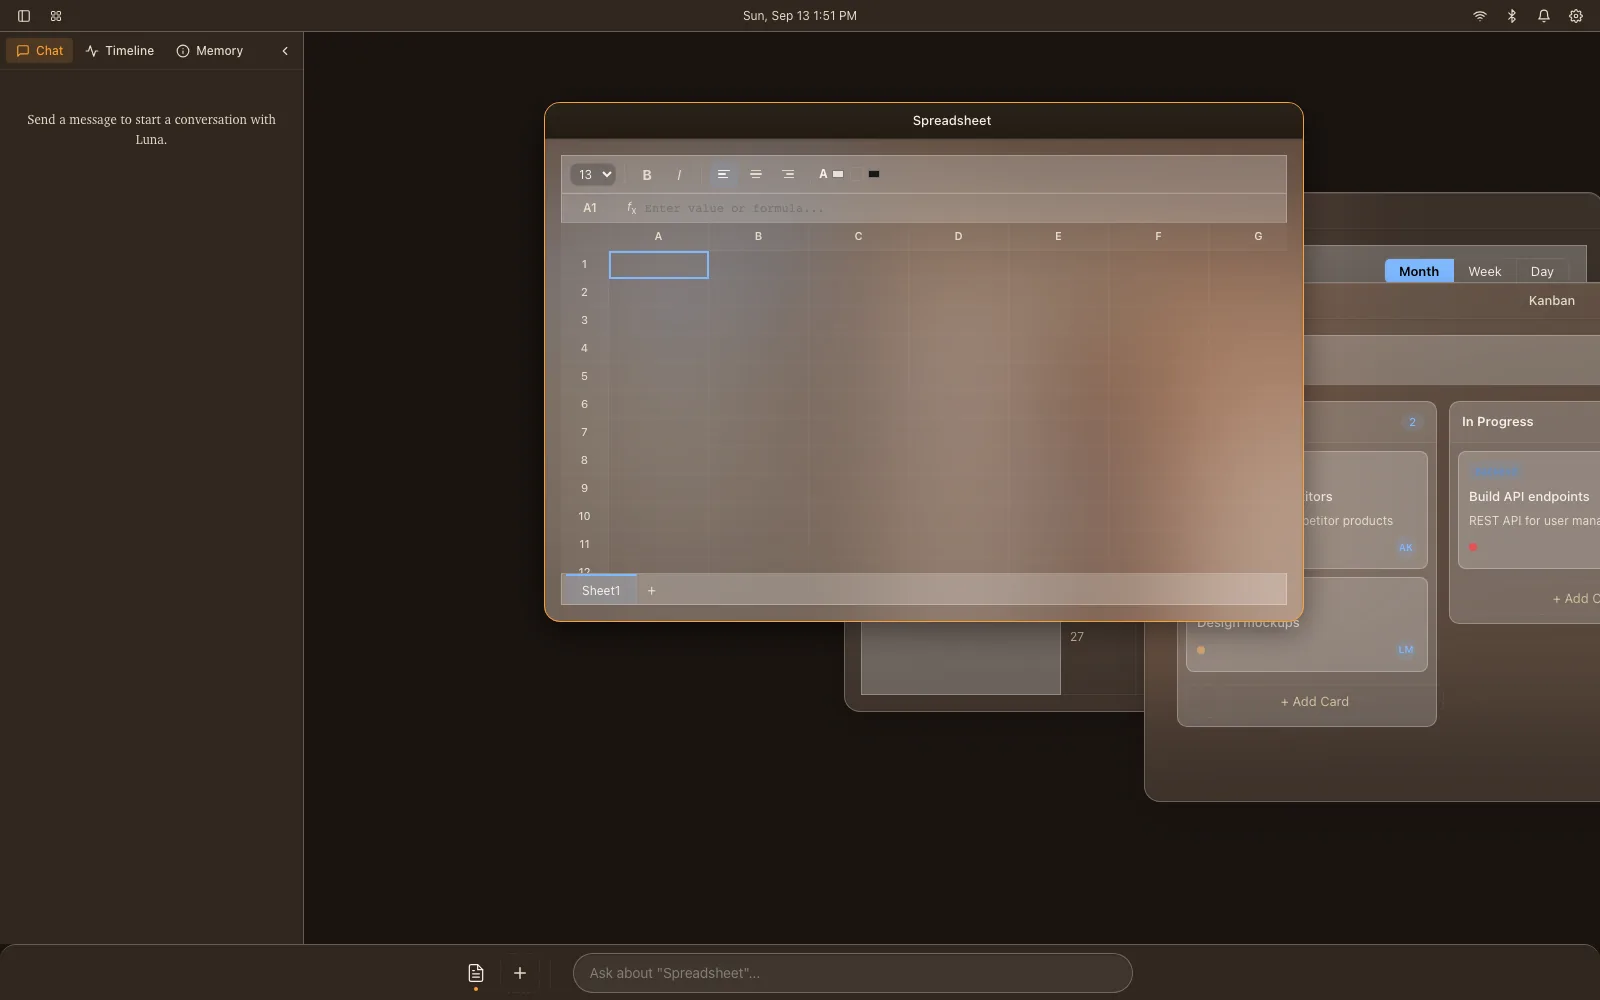Select column B header

(x=758, y=237)
